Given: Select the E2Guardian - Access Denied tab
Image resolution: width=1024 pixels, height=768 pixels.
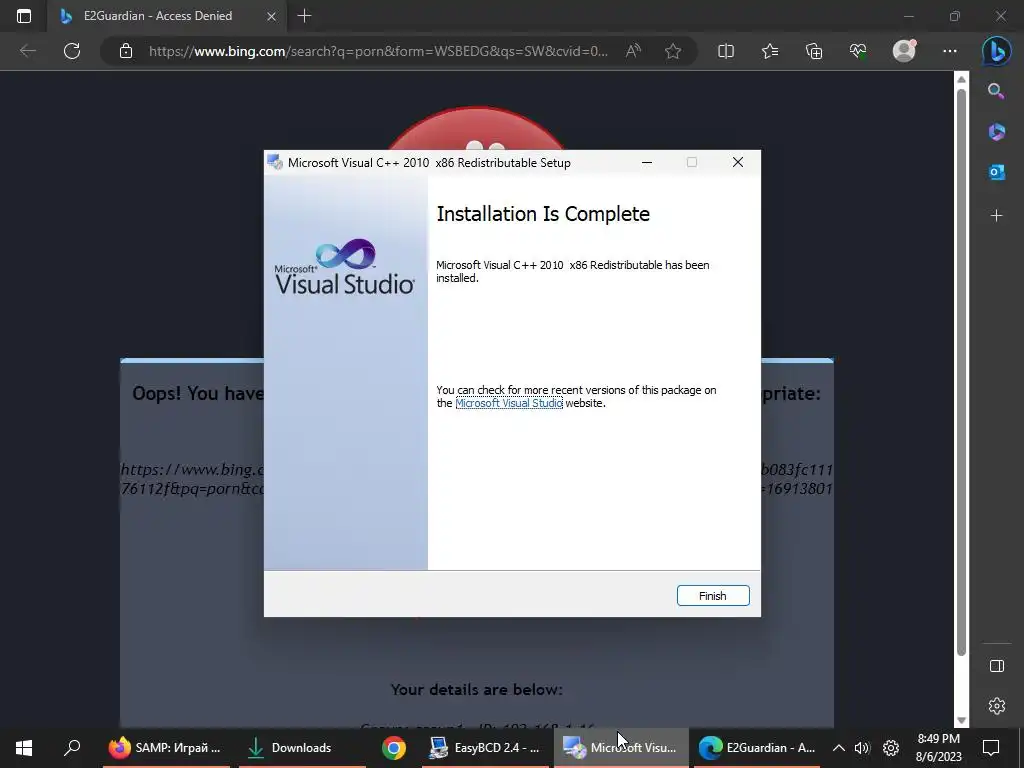Looking at the screenshot, I should 157,16.
